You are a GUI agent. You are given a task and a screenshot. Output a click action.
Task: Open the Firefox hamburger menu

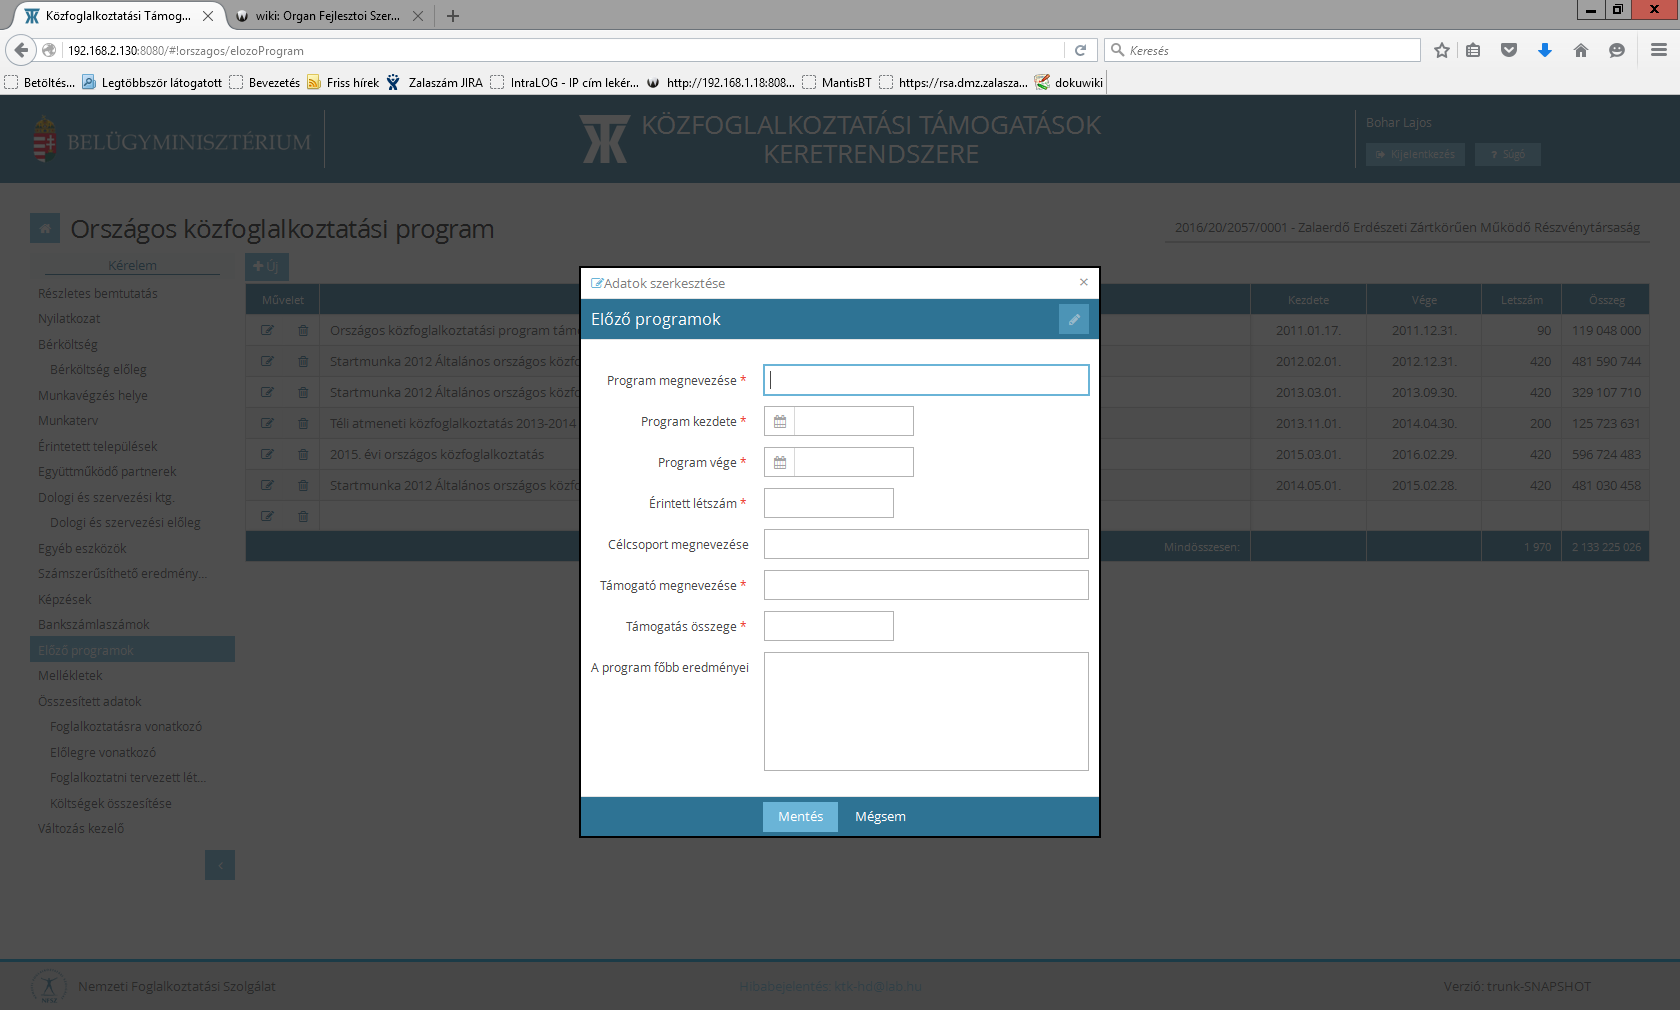(1659, 50)
